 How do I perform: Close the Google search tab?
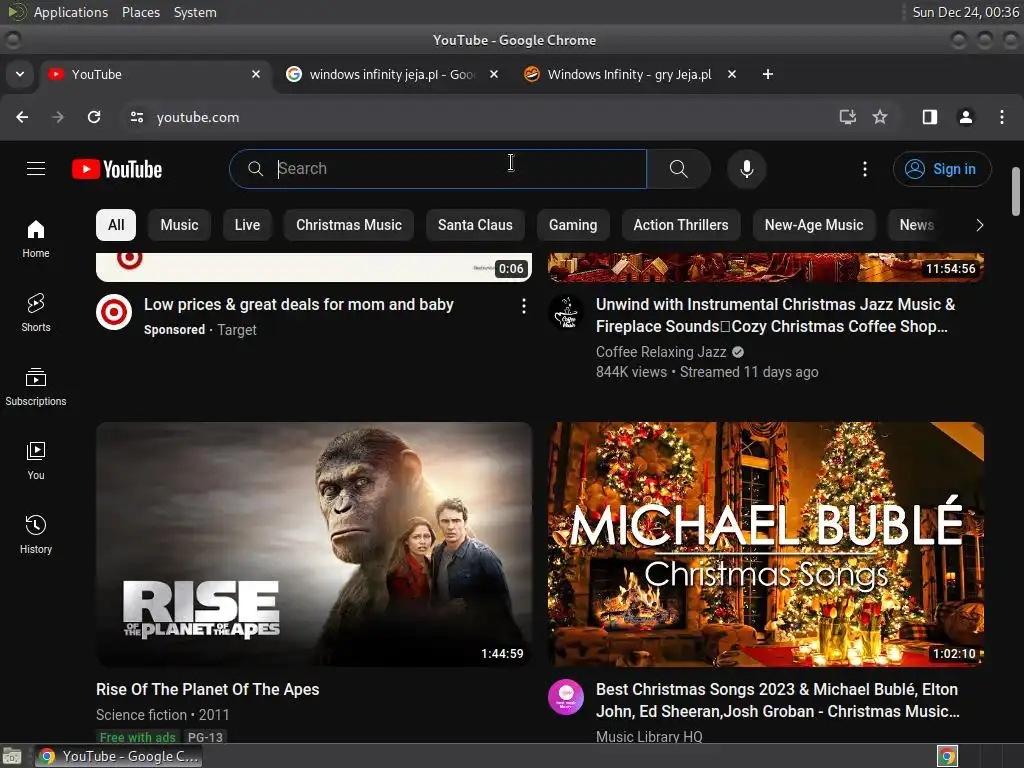[494, 74]
